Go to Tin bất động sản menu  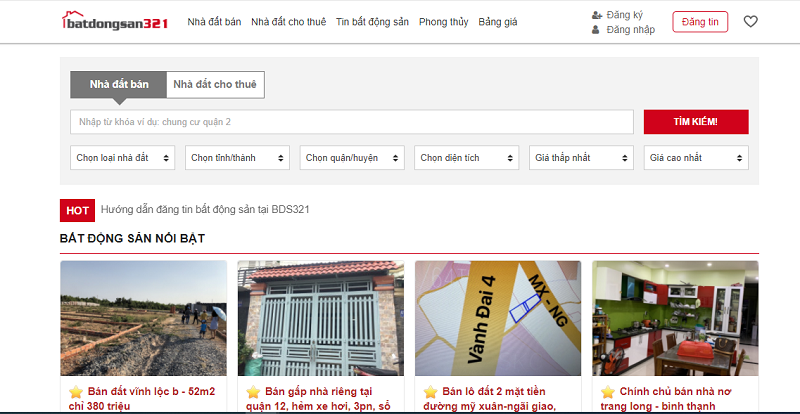[x=372, y=22]
